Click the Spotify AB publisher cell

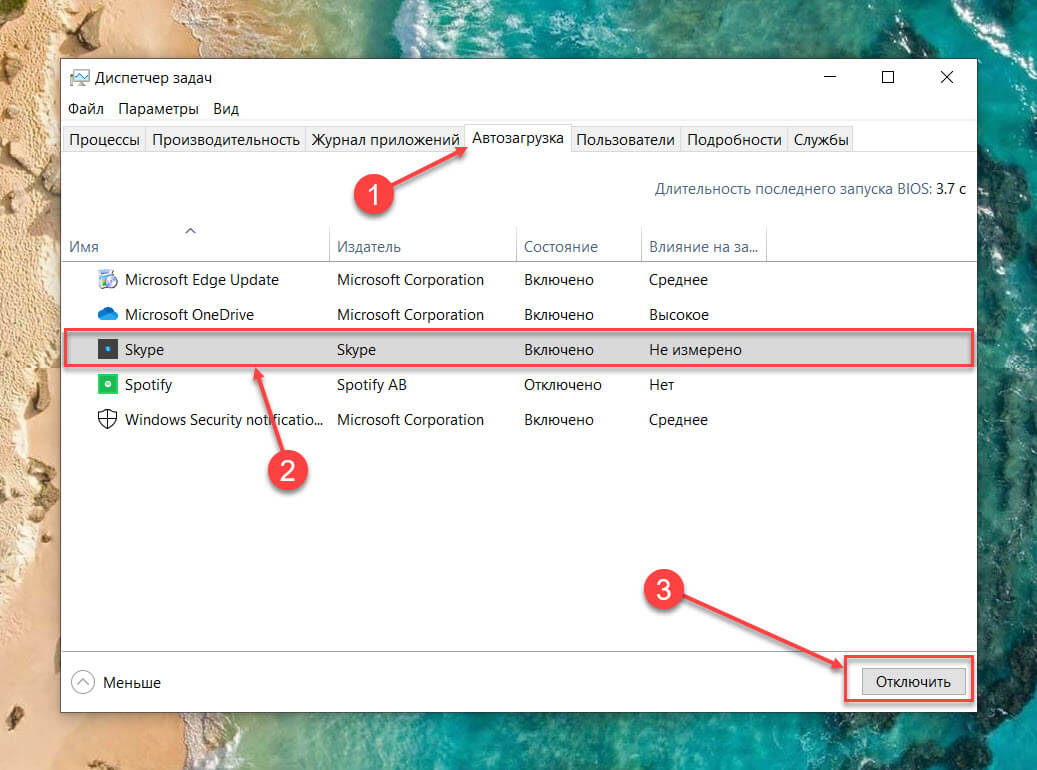coord(371,385)
